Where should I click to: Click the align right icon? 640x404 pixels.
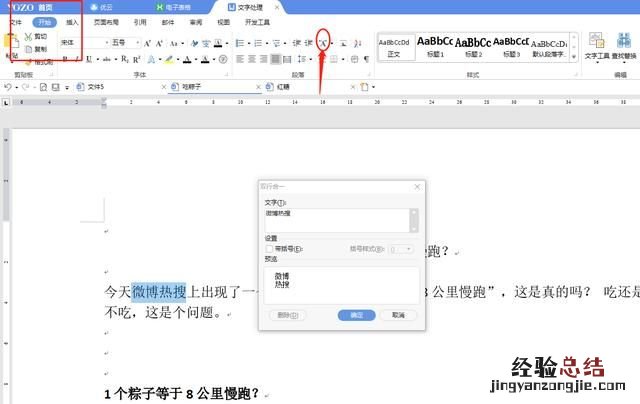264,59
